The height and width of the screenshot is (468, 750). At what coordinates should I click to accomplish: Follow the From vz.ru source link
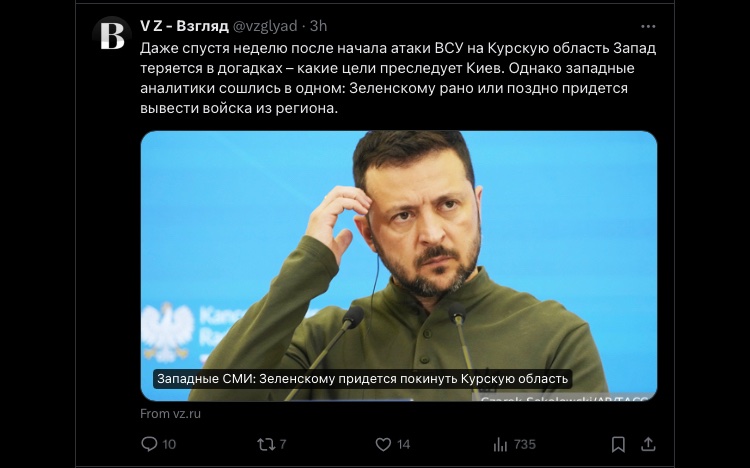pos(170,414)
